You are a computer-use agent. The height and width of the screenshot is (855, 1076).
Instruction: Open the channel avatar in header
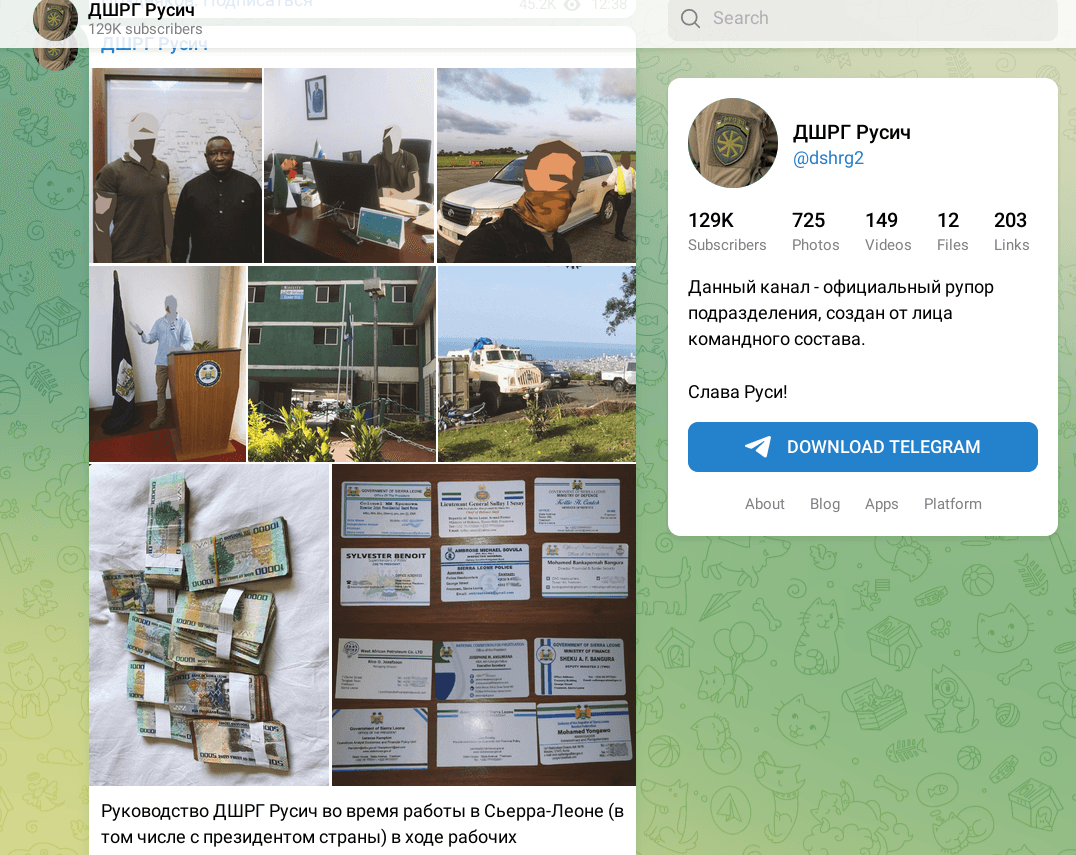coord(55,17)
